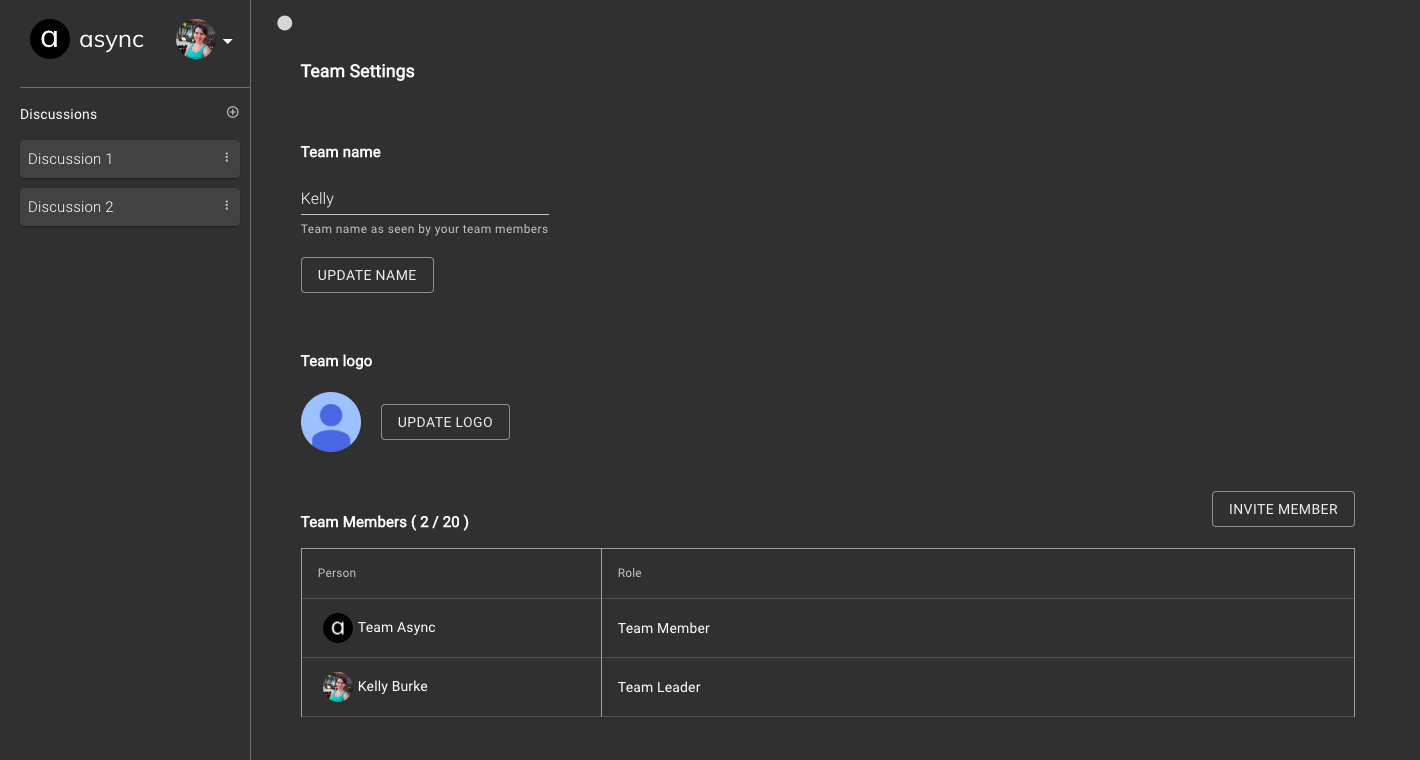The width and height of the screenshot is (1420, 760).
Task: Click the Discussions section header
Action: coord(58,114)
